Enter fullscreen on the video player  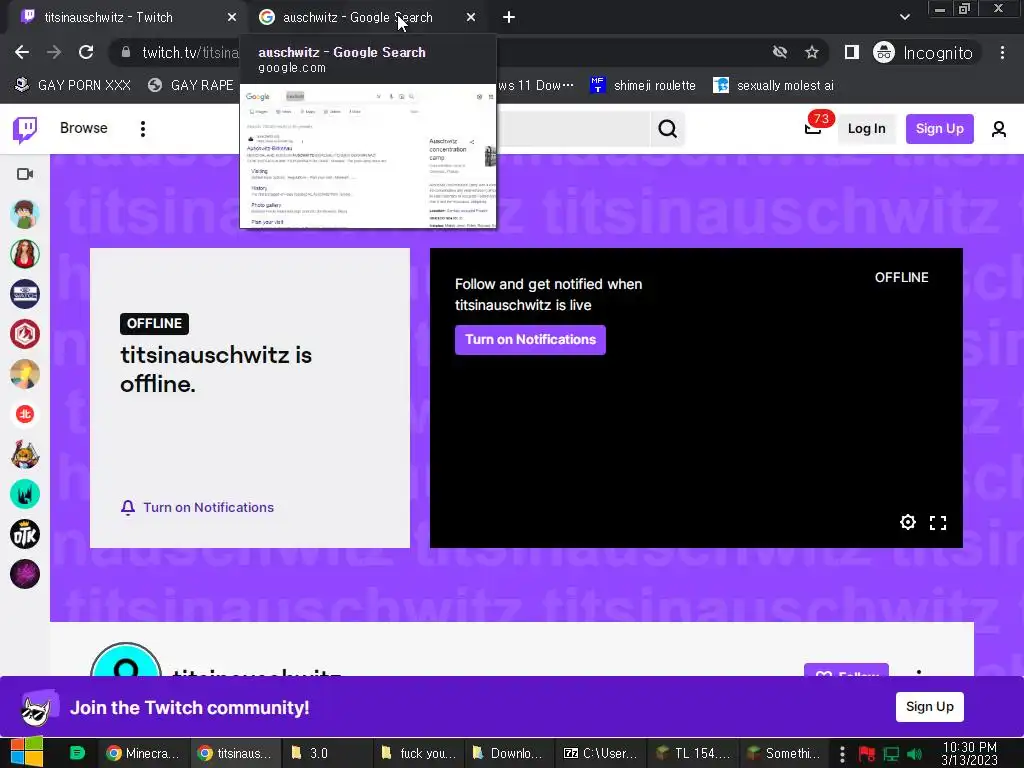(938, 522)
